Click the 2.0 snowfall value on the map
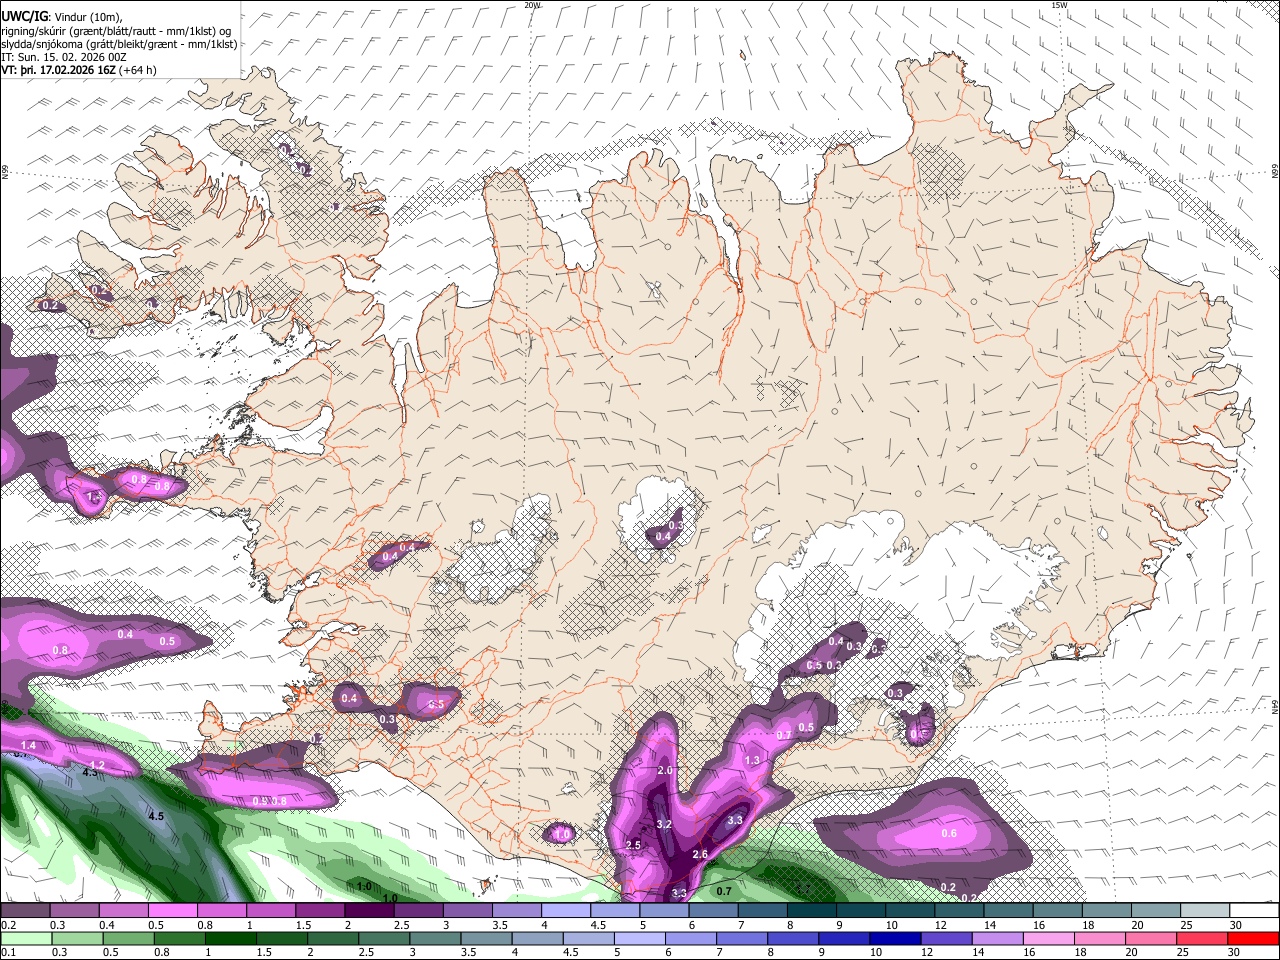 coord(666,770)
